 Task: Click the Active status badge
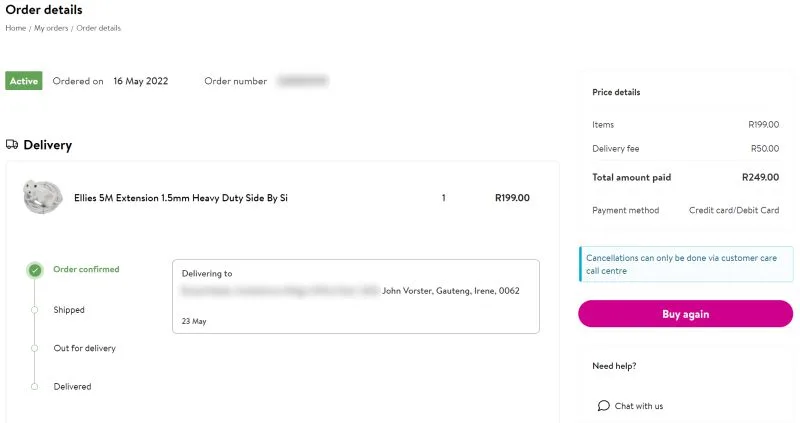pos(23,81)
